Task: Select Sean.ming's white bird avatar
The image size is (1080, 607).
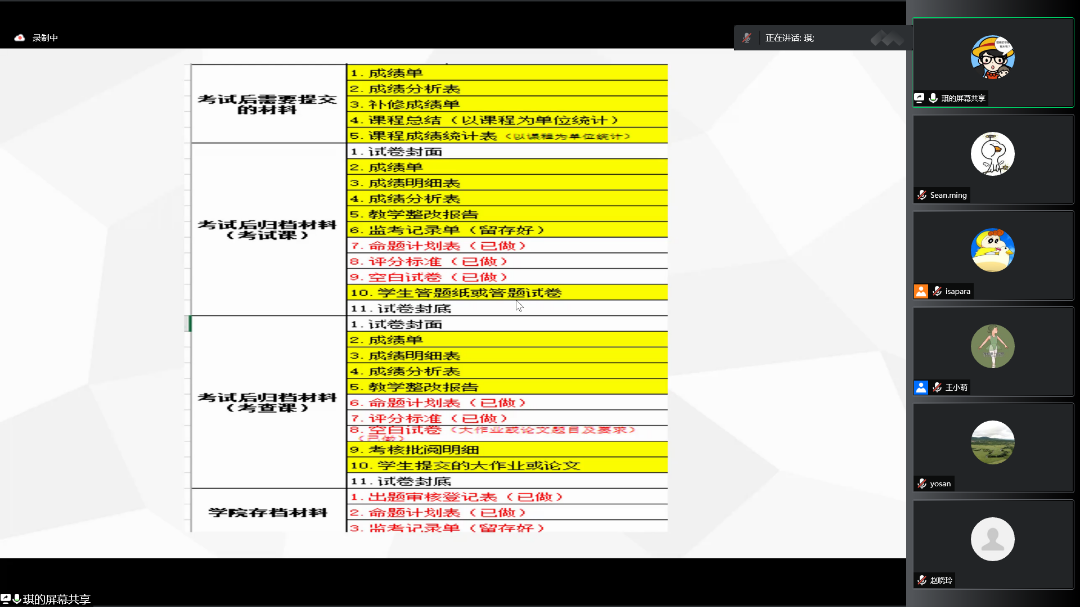Action: pos(992,154)
